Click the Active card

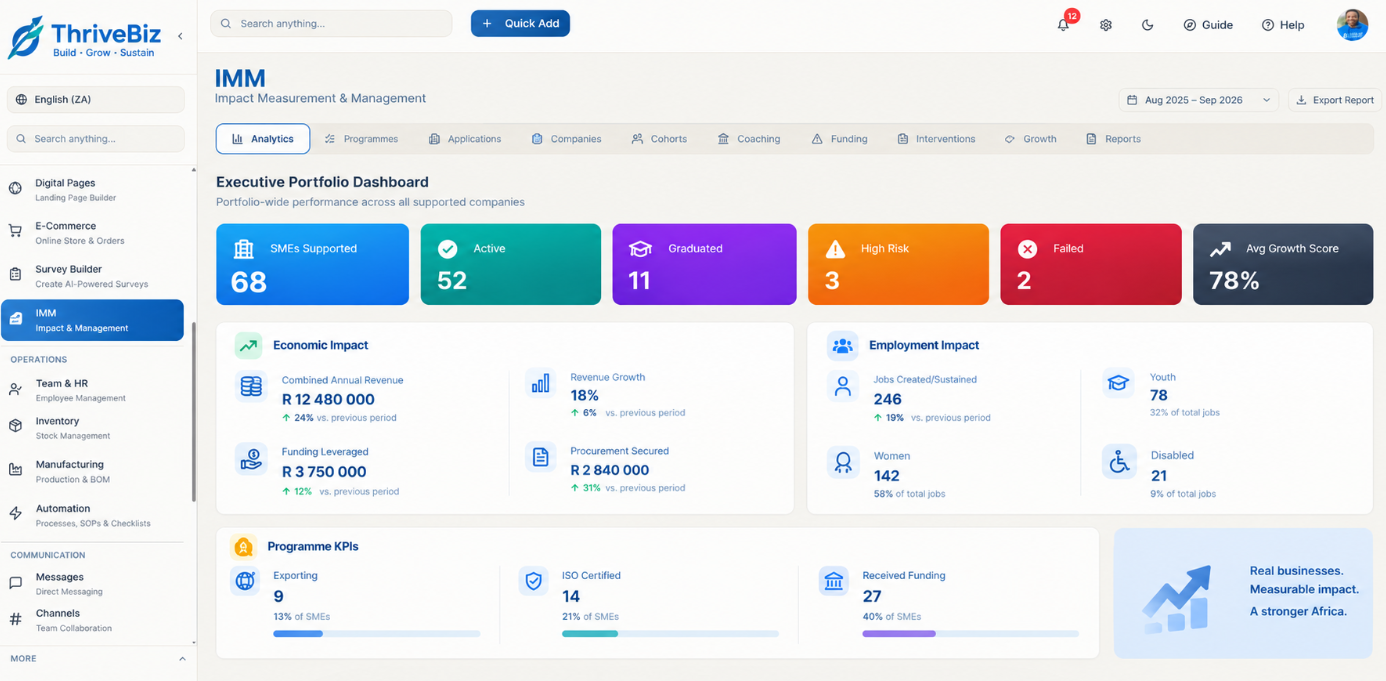[511, 264]
